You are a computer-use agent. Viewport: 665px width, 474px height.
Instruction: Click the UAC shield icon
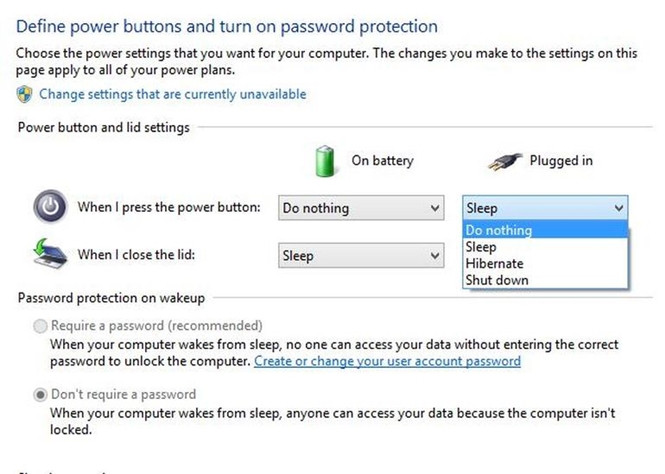click(x=25, y=94)
